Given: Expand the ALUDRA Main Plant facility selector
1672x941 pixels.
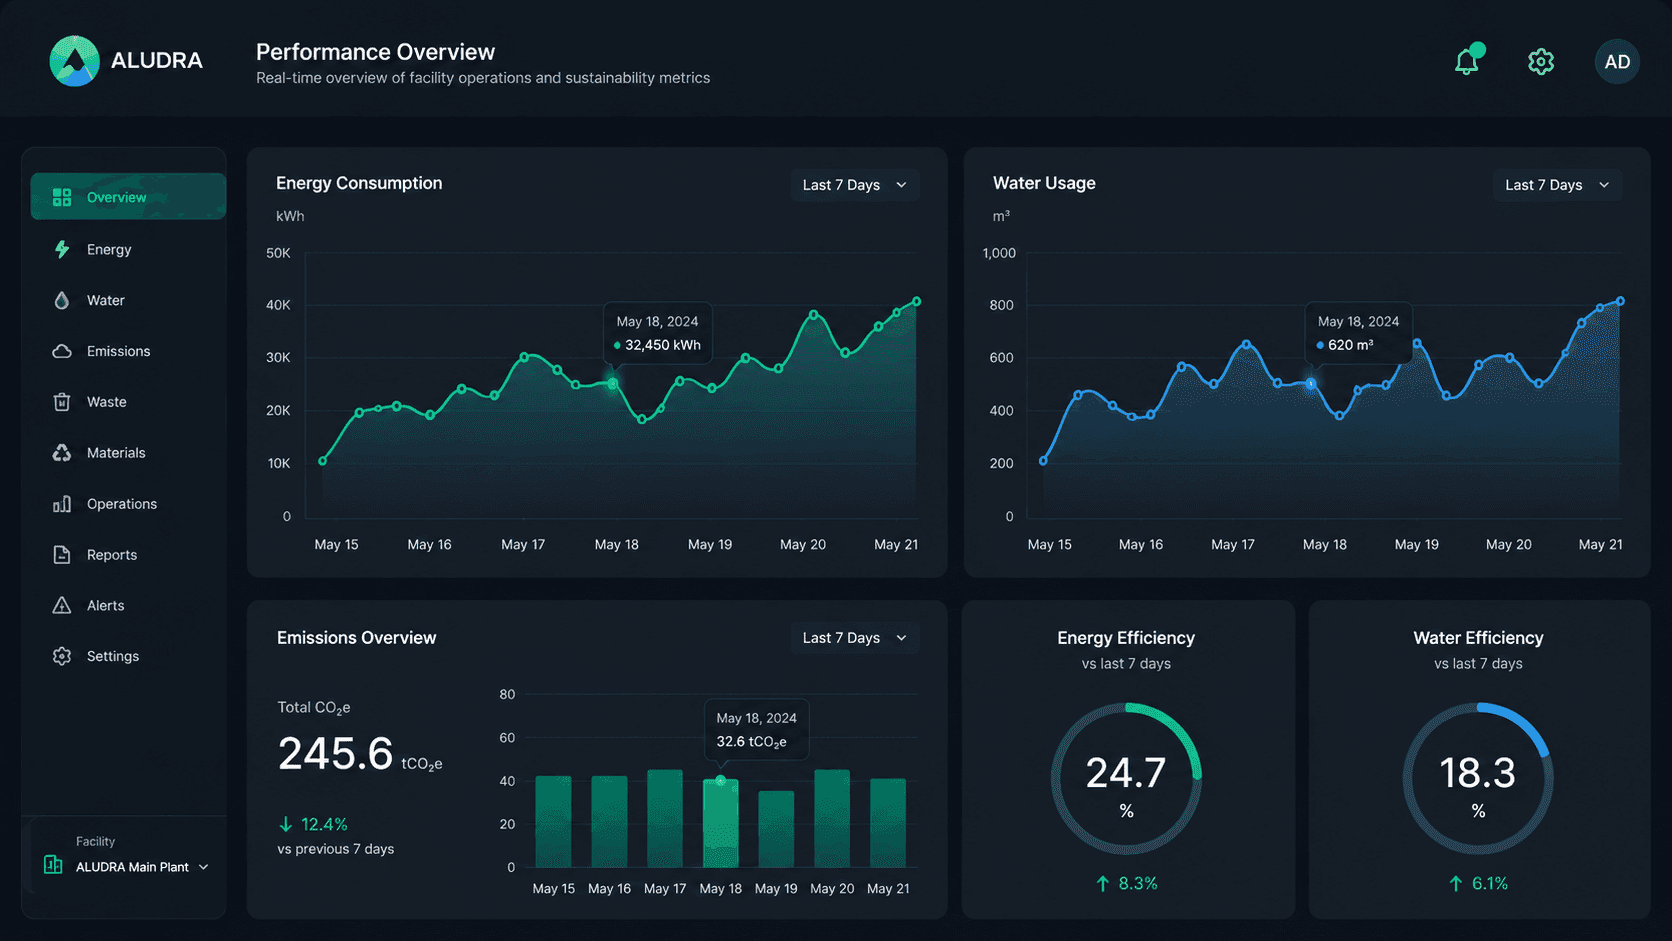Looking at the screenshot, I should (x=142, y=867).
